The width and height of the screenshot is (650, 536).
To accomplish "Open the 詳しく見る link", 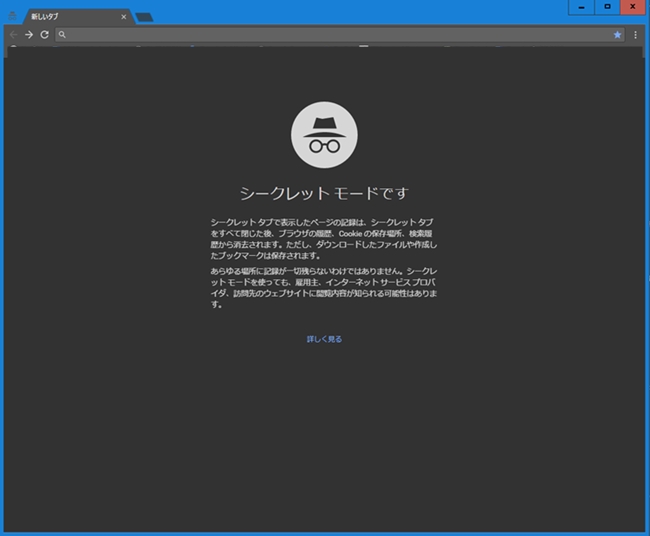I will click(324, 339).
